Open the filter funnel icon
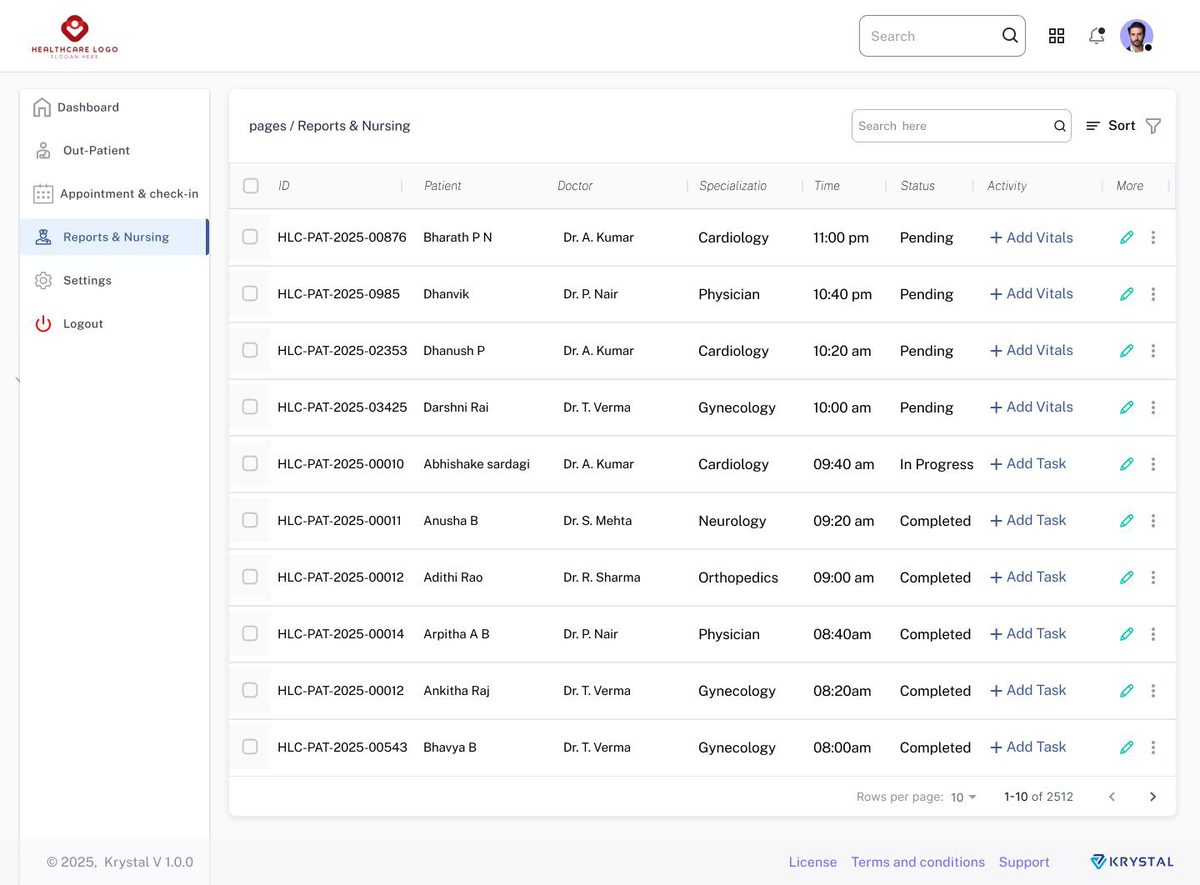Screen dimensions: 1200x885 (x=1153, y=126)
